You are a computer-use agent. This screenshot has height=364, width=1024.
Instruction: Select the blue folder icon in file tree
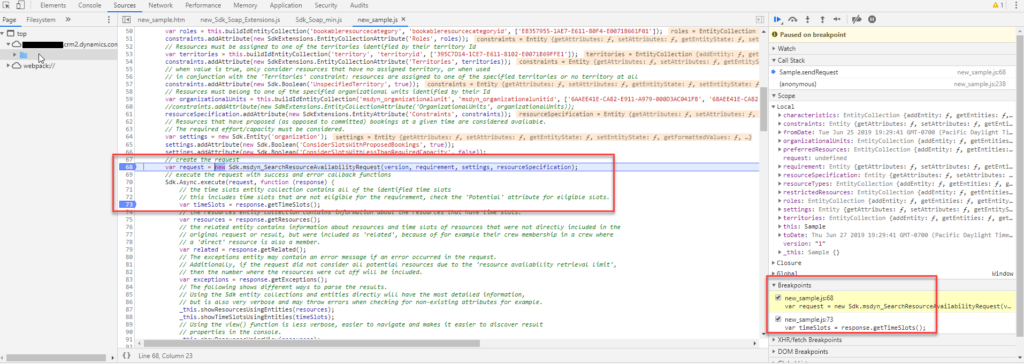point(24,55)
